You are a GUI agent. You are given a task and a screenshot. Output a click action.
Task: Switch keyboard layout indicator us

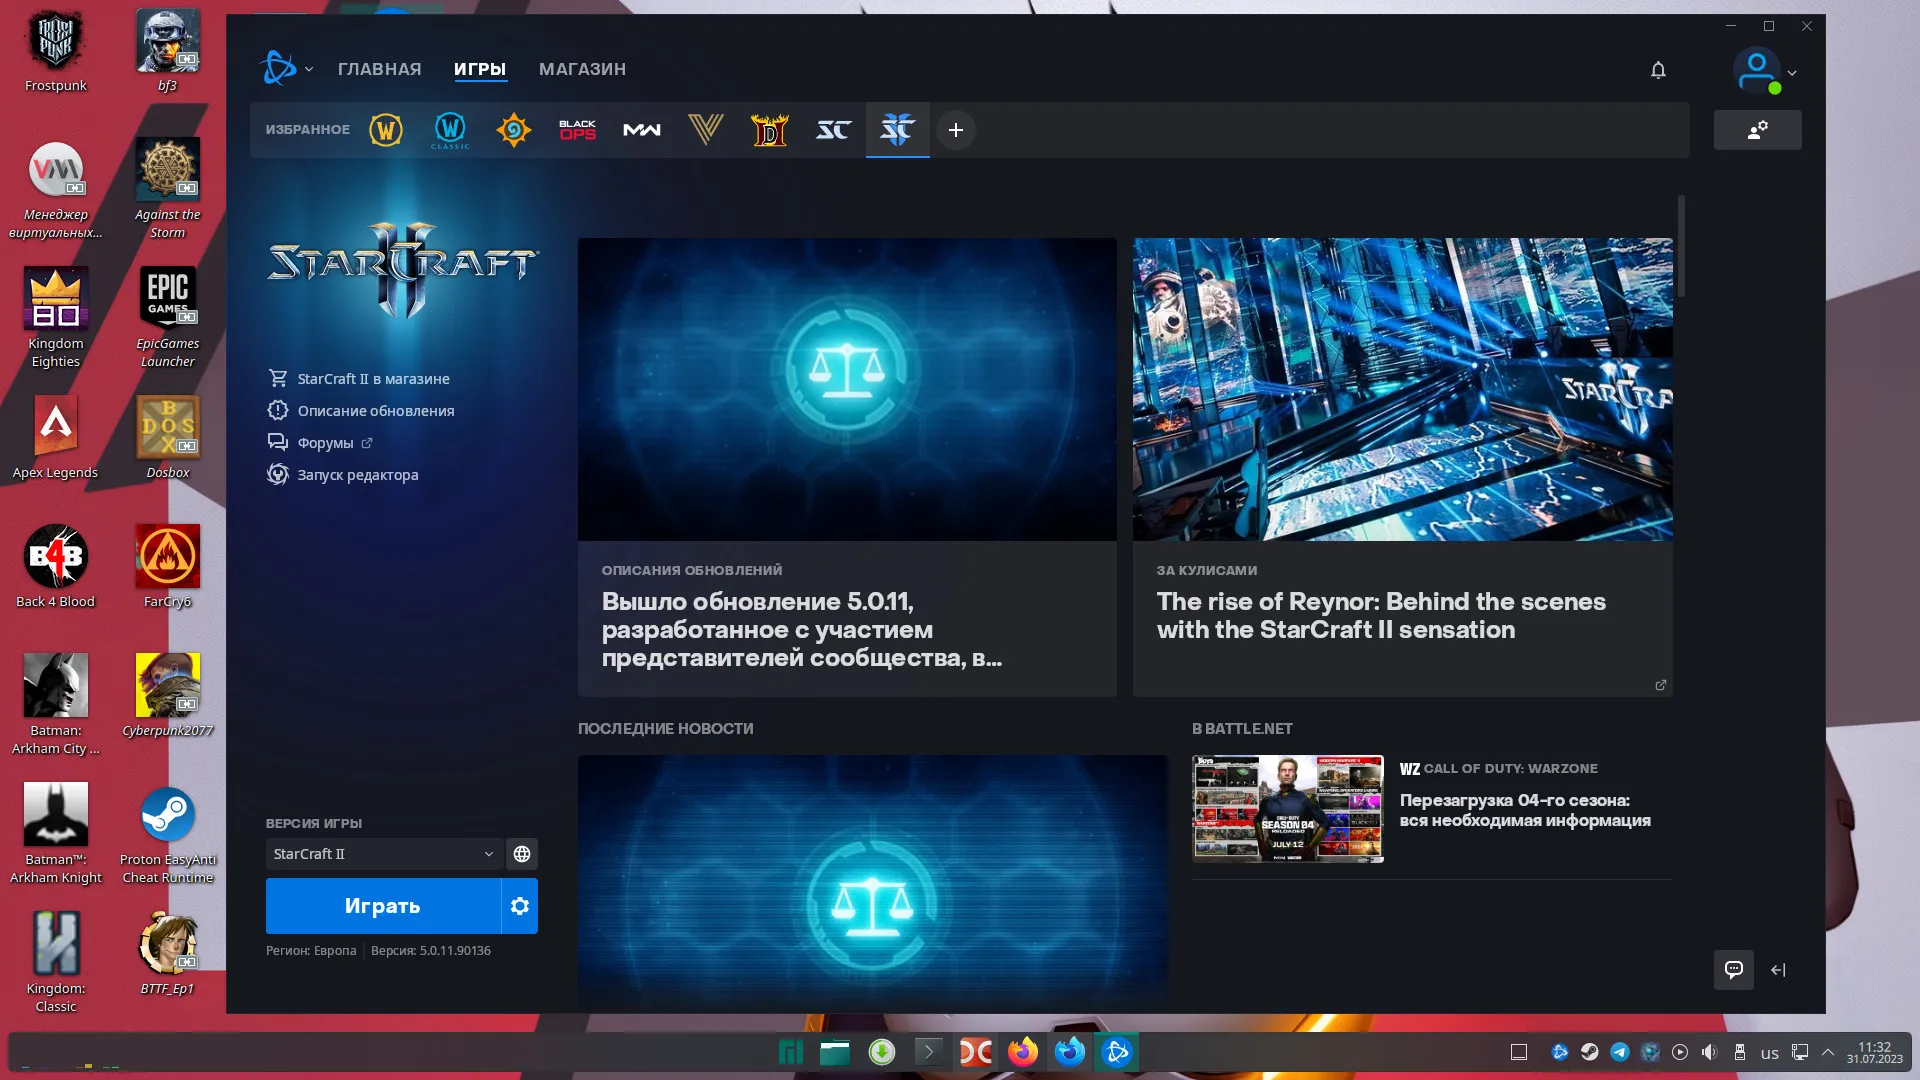point(1770,1053)
